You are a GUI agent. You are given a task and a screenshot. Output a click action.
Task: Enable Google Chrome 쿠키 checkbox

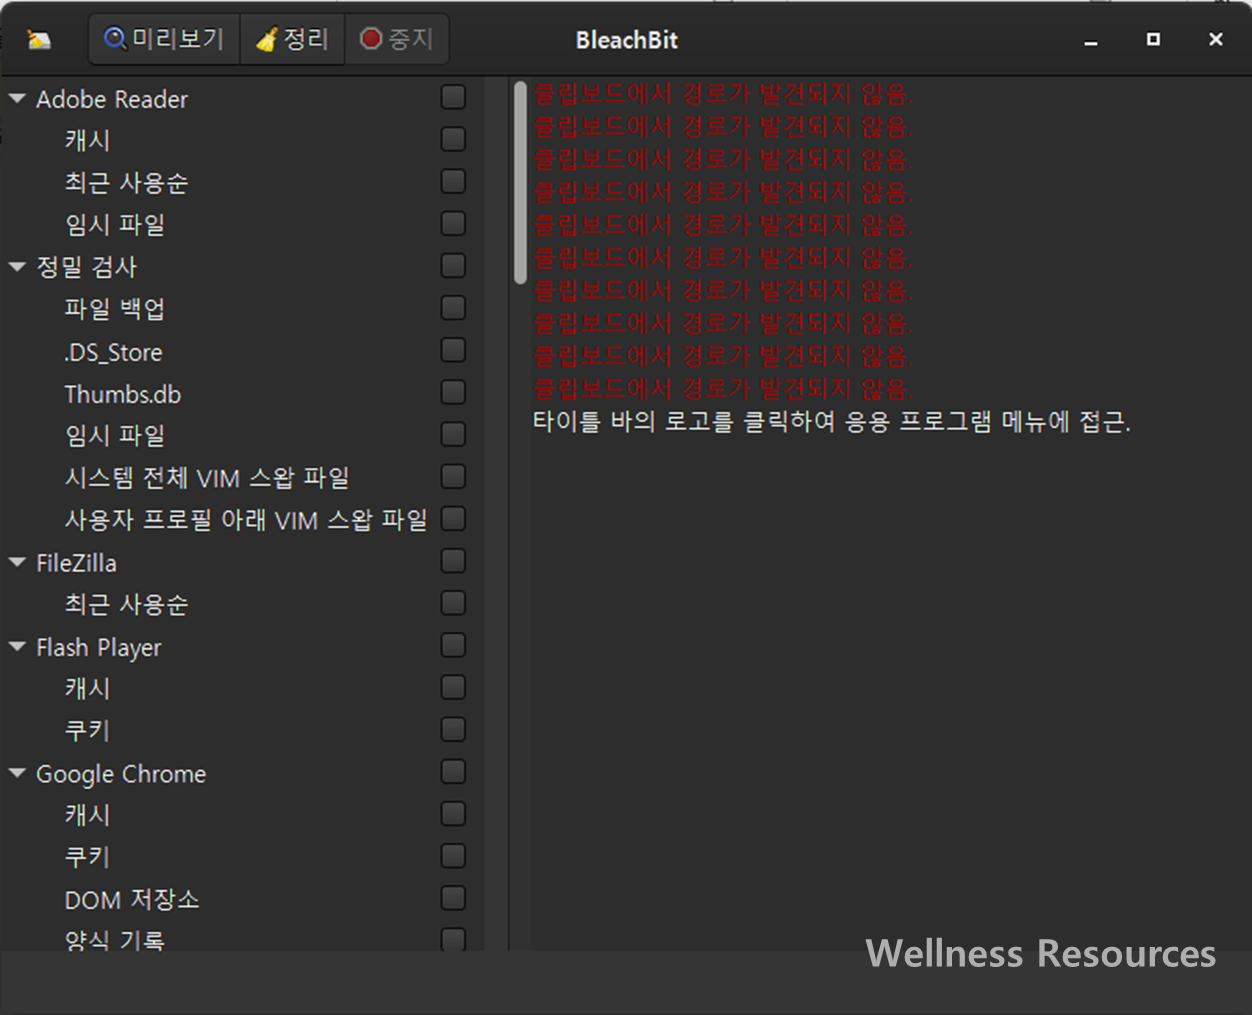[453, 856]
